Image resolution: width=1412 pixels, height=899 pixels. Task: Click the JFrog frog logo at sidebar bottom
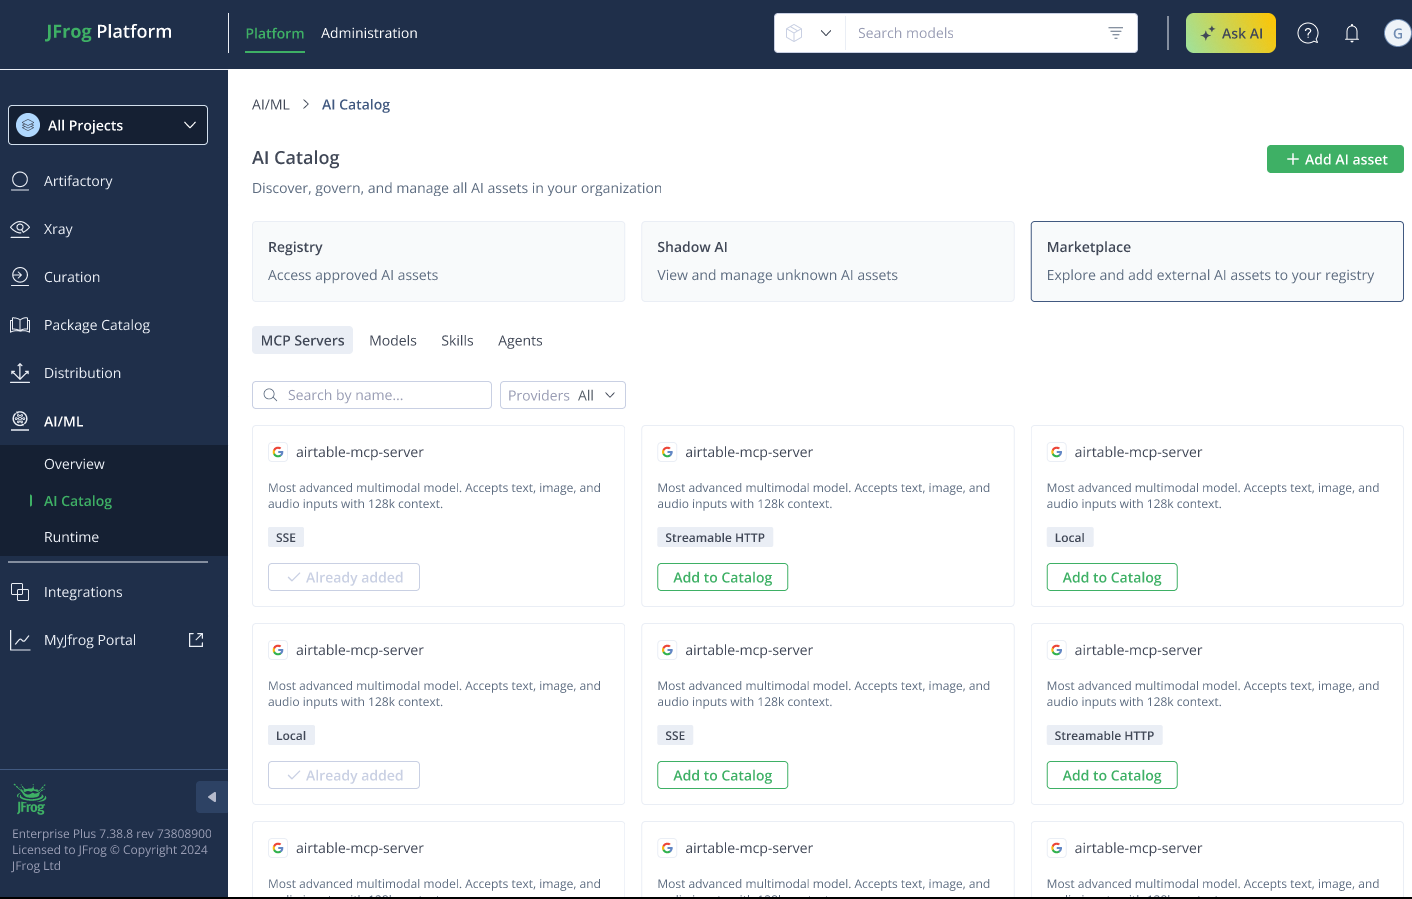tap(30, 800)
